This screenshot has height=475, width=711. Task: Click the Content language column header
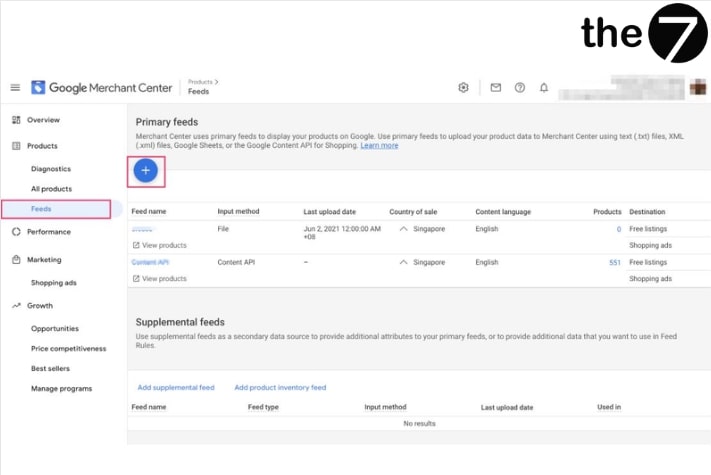(x=503, y=212)
